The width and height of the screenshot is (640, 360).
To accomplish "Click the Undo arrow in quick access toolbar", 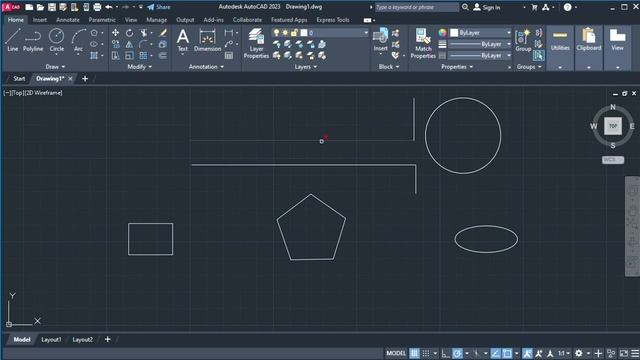I will [x=109, y=7].
